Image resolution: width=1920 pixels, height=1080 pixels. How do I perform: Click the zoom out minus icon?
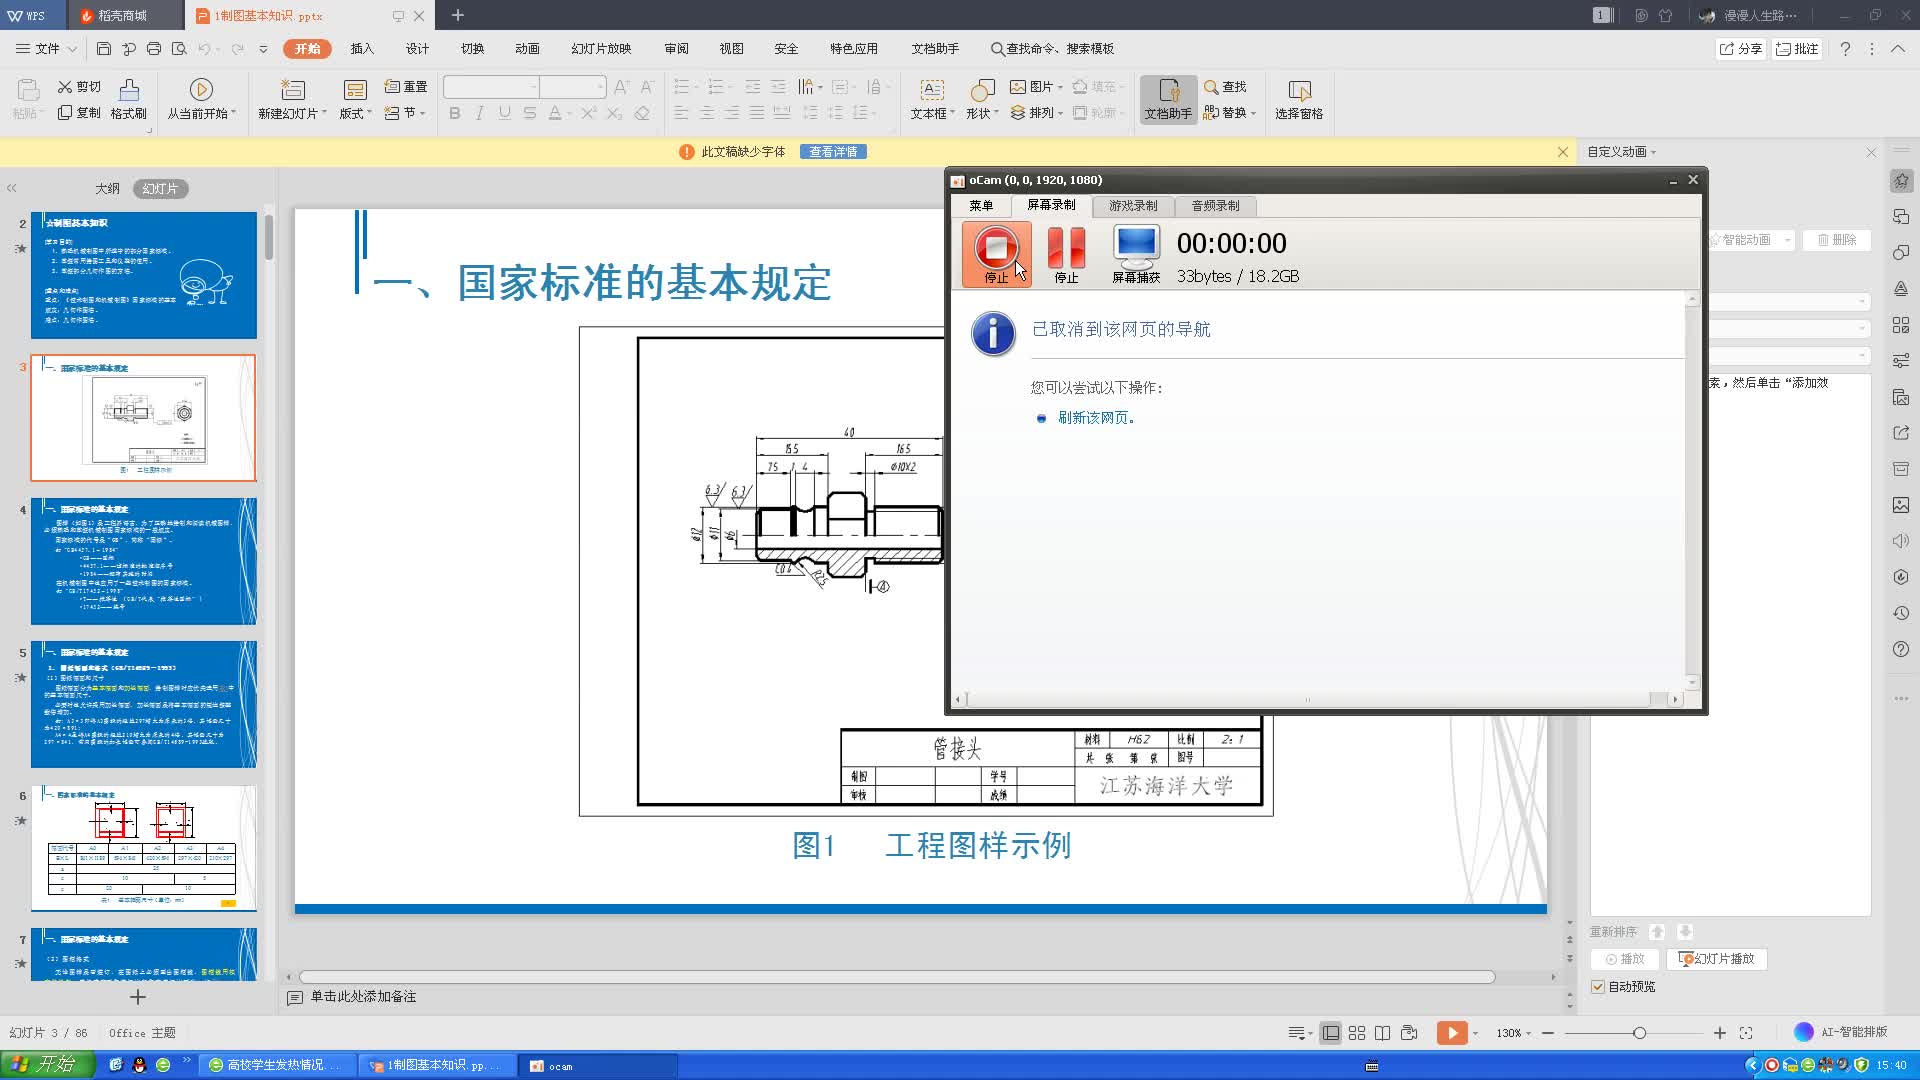(1548, 1033)
